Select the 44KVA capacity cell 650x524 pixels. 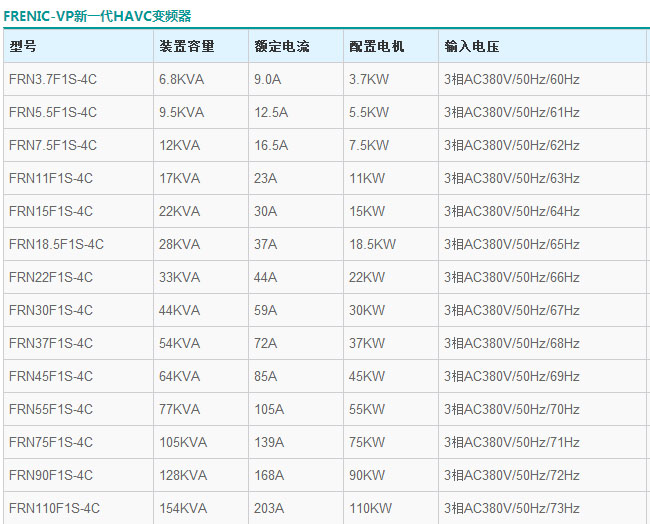point(180,310)
